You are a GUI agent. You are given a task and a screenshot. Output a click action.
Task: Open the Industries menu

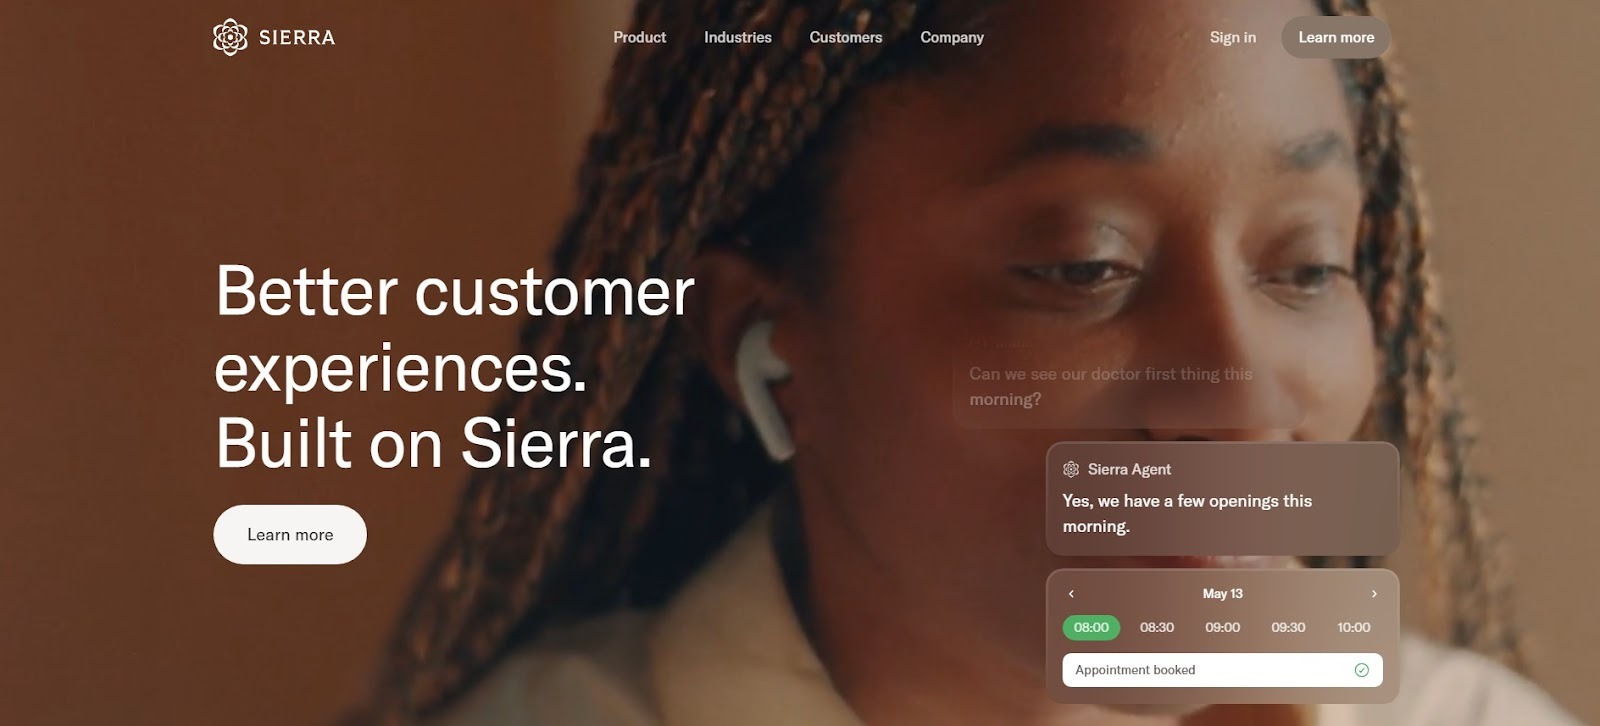(738, 37)
